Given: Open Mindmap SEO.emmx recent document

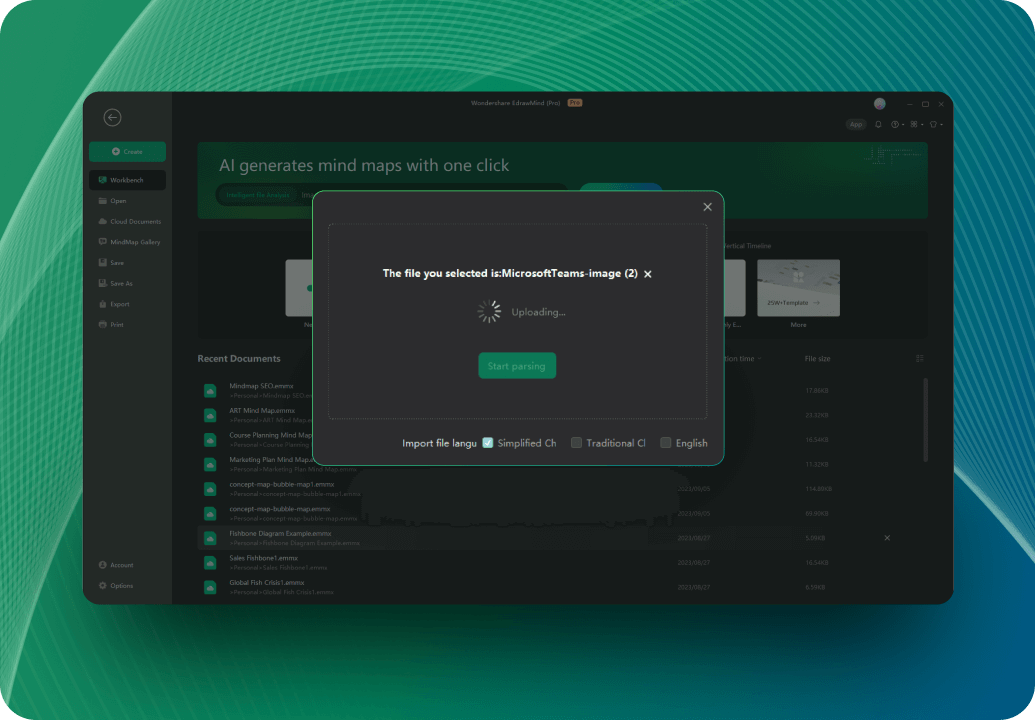Looking at the screenshot, I should click(261, 386).
